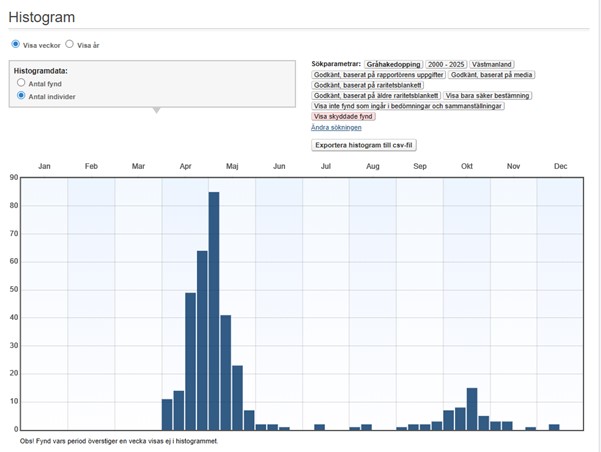Click the 'Okt' month label on chart
This screenshot has width=601, height=452.
(467, 166)
